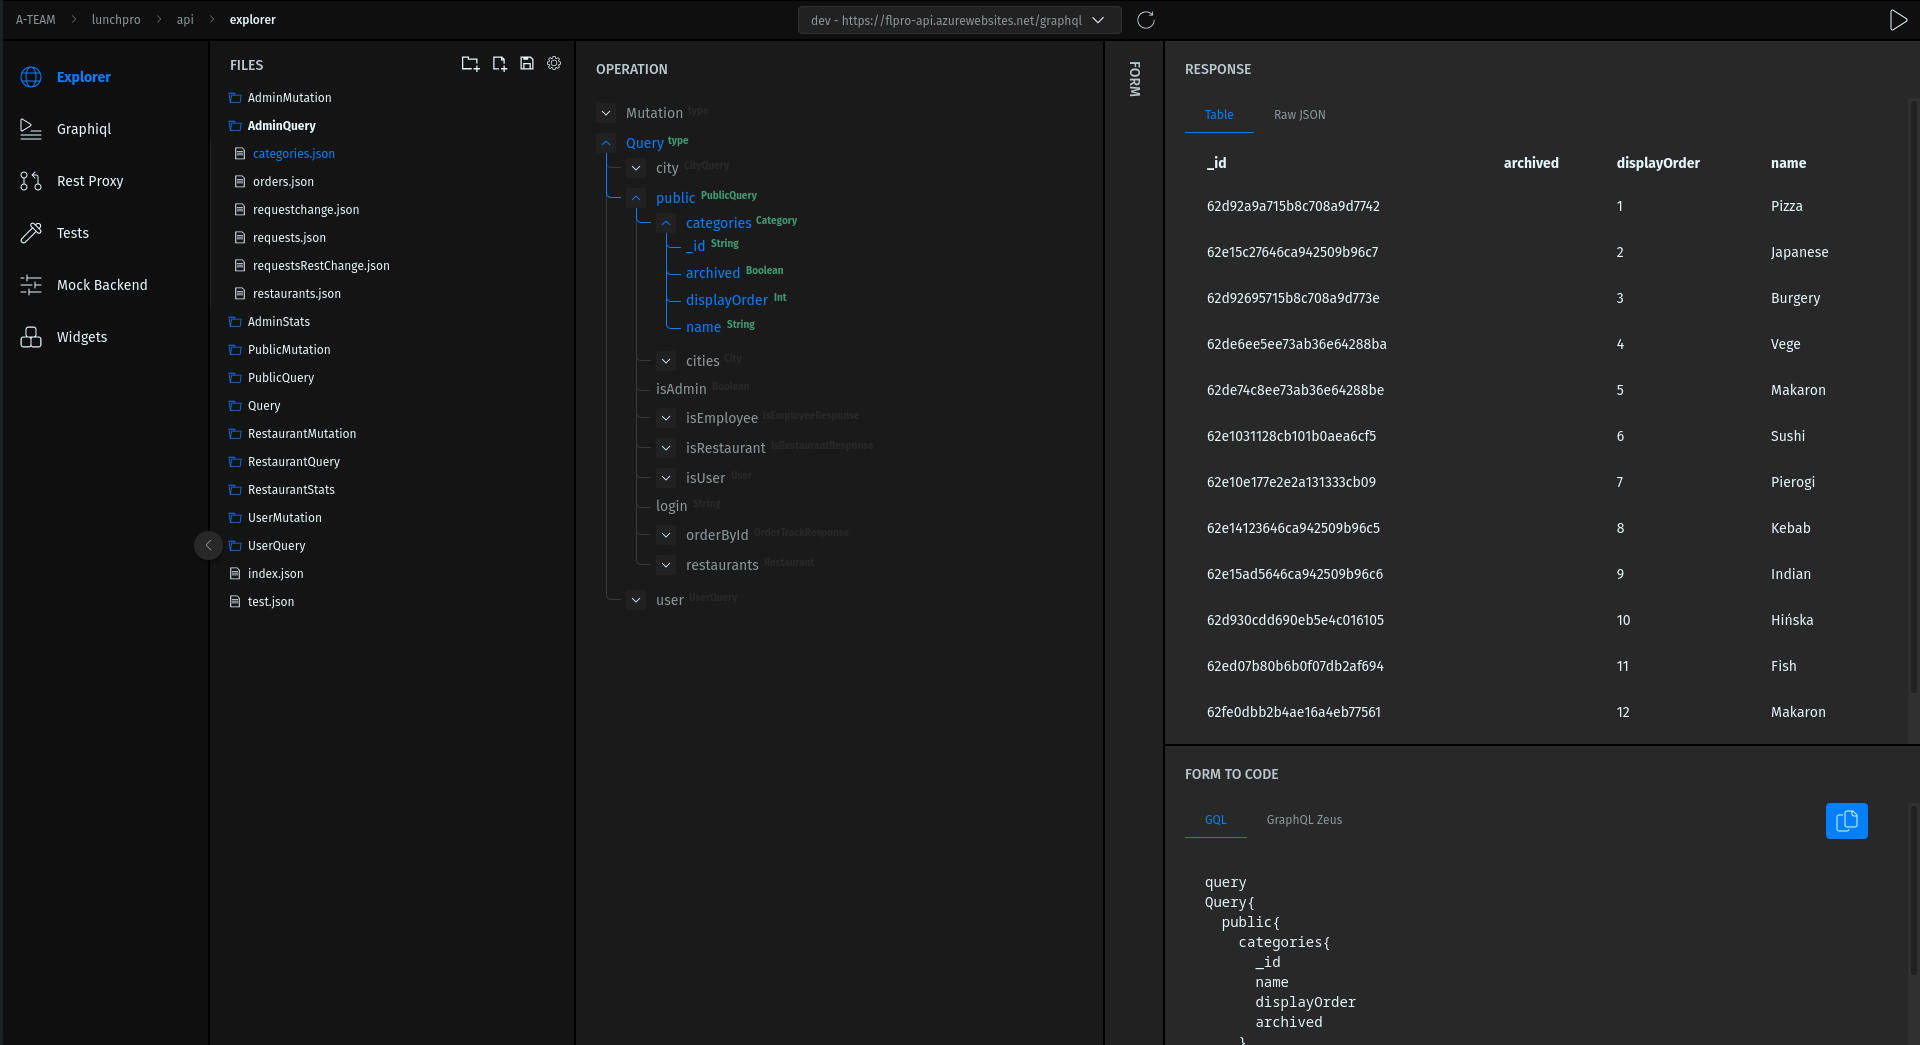Viewport: 1920px width, 1045px height.
Task: Refresh the GraphQL endpoint with the reload icon
Action: pos(1147,19)
